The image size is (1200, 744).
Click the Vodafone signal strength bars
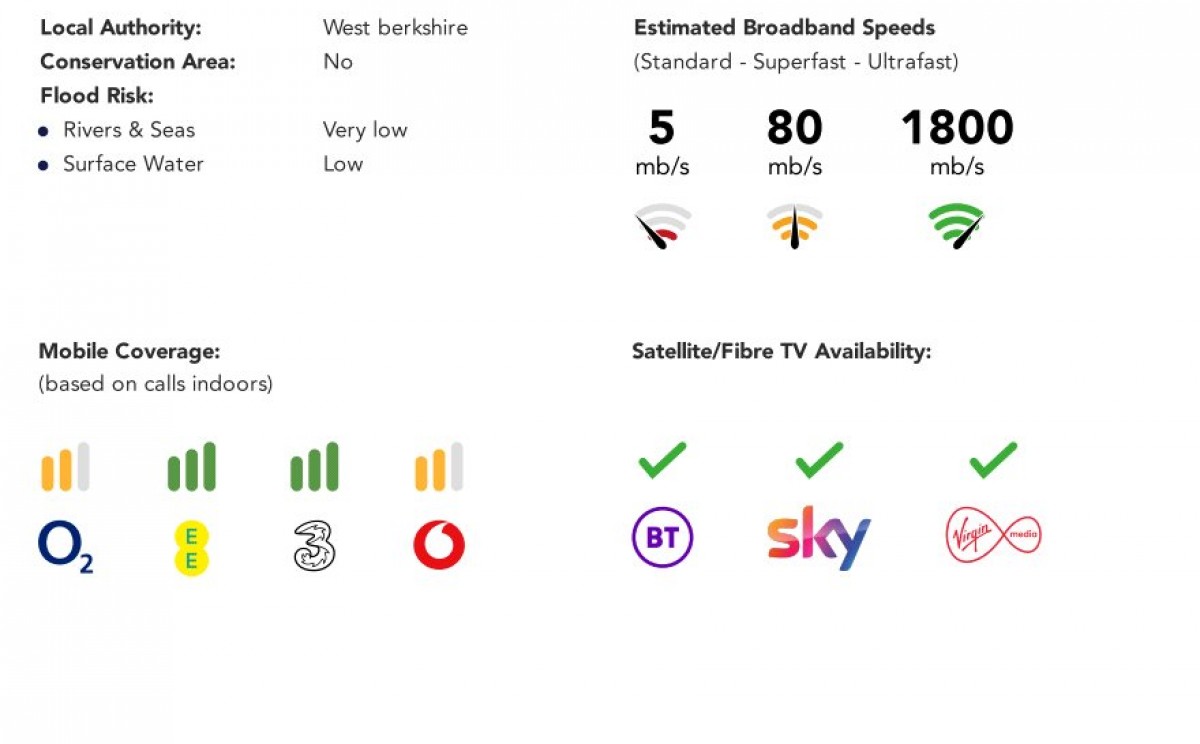[439, 467]
